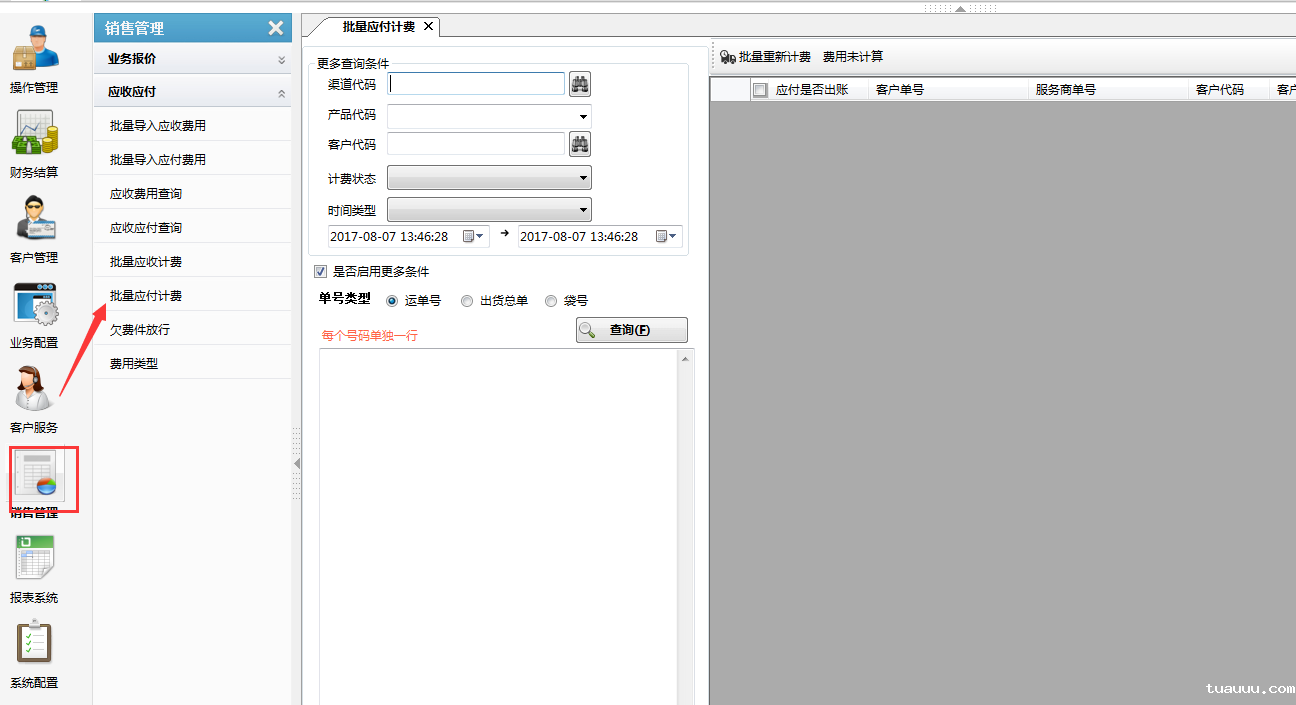Viewport: 1296px width, 705px height.
Task: Open the start date calendar picker
Action: click(x=469, y=236)
